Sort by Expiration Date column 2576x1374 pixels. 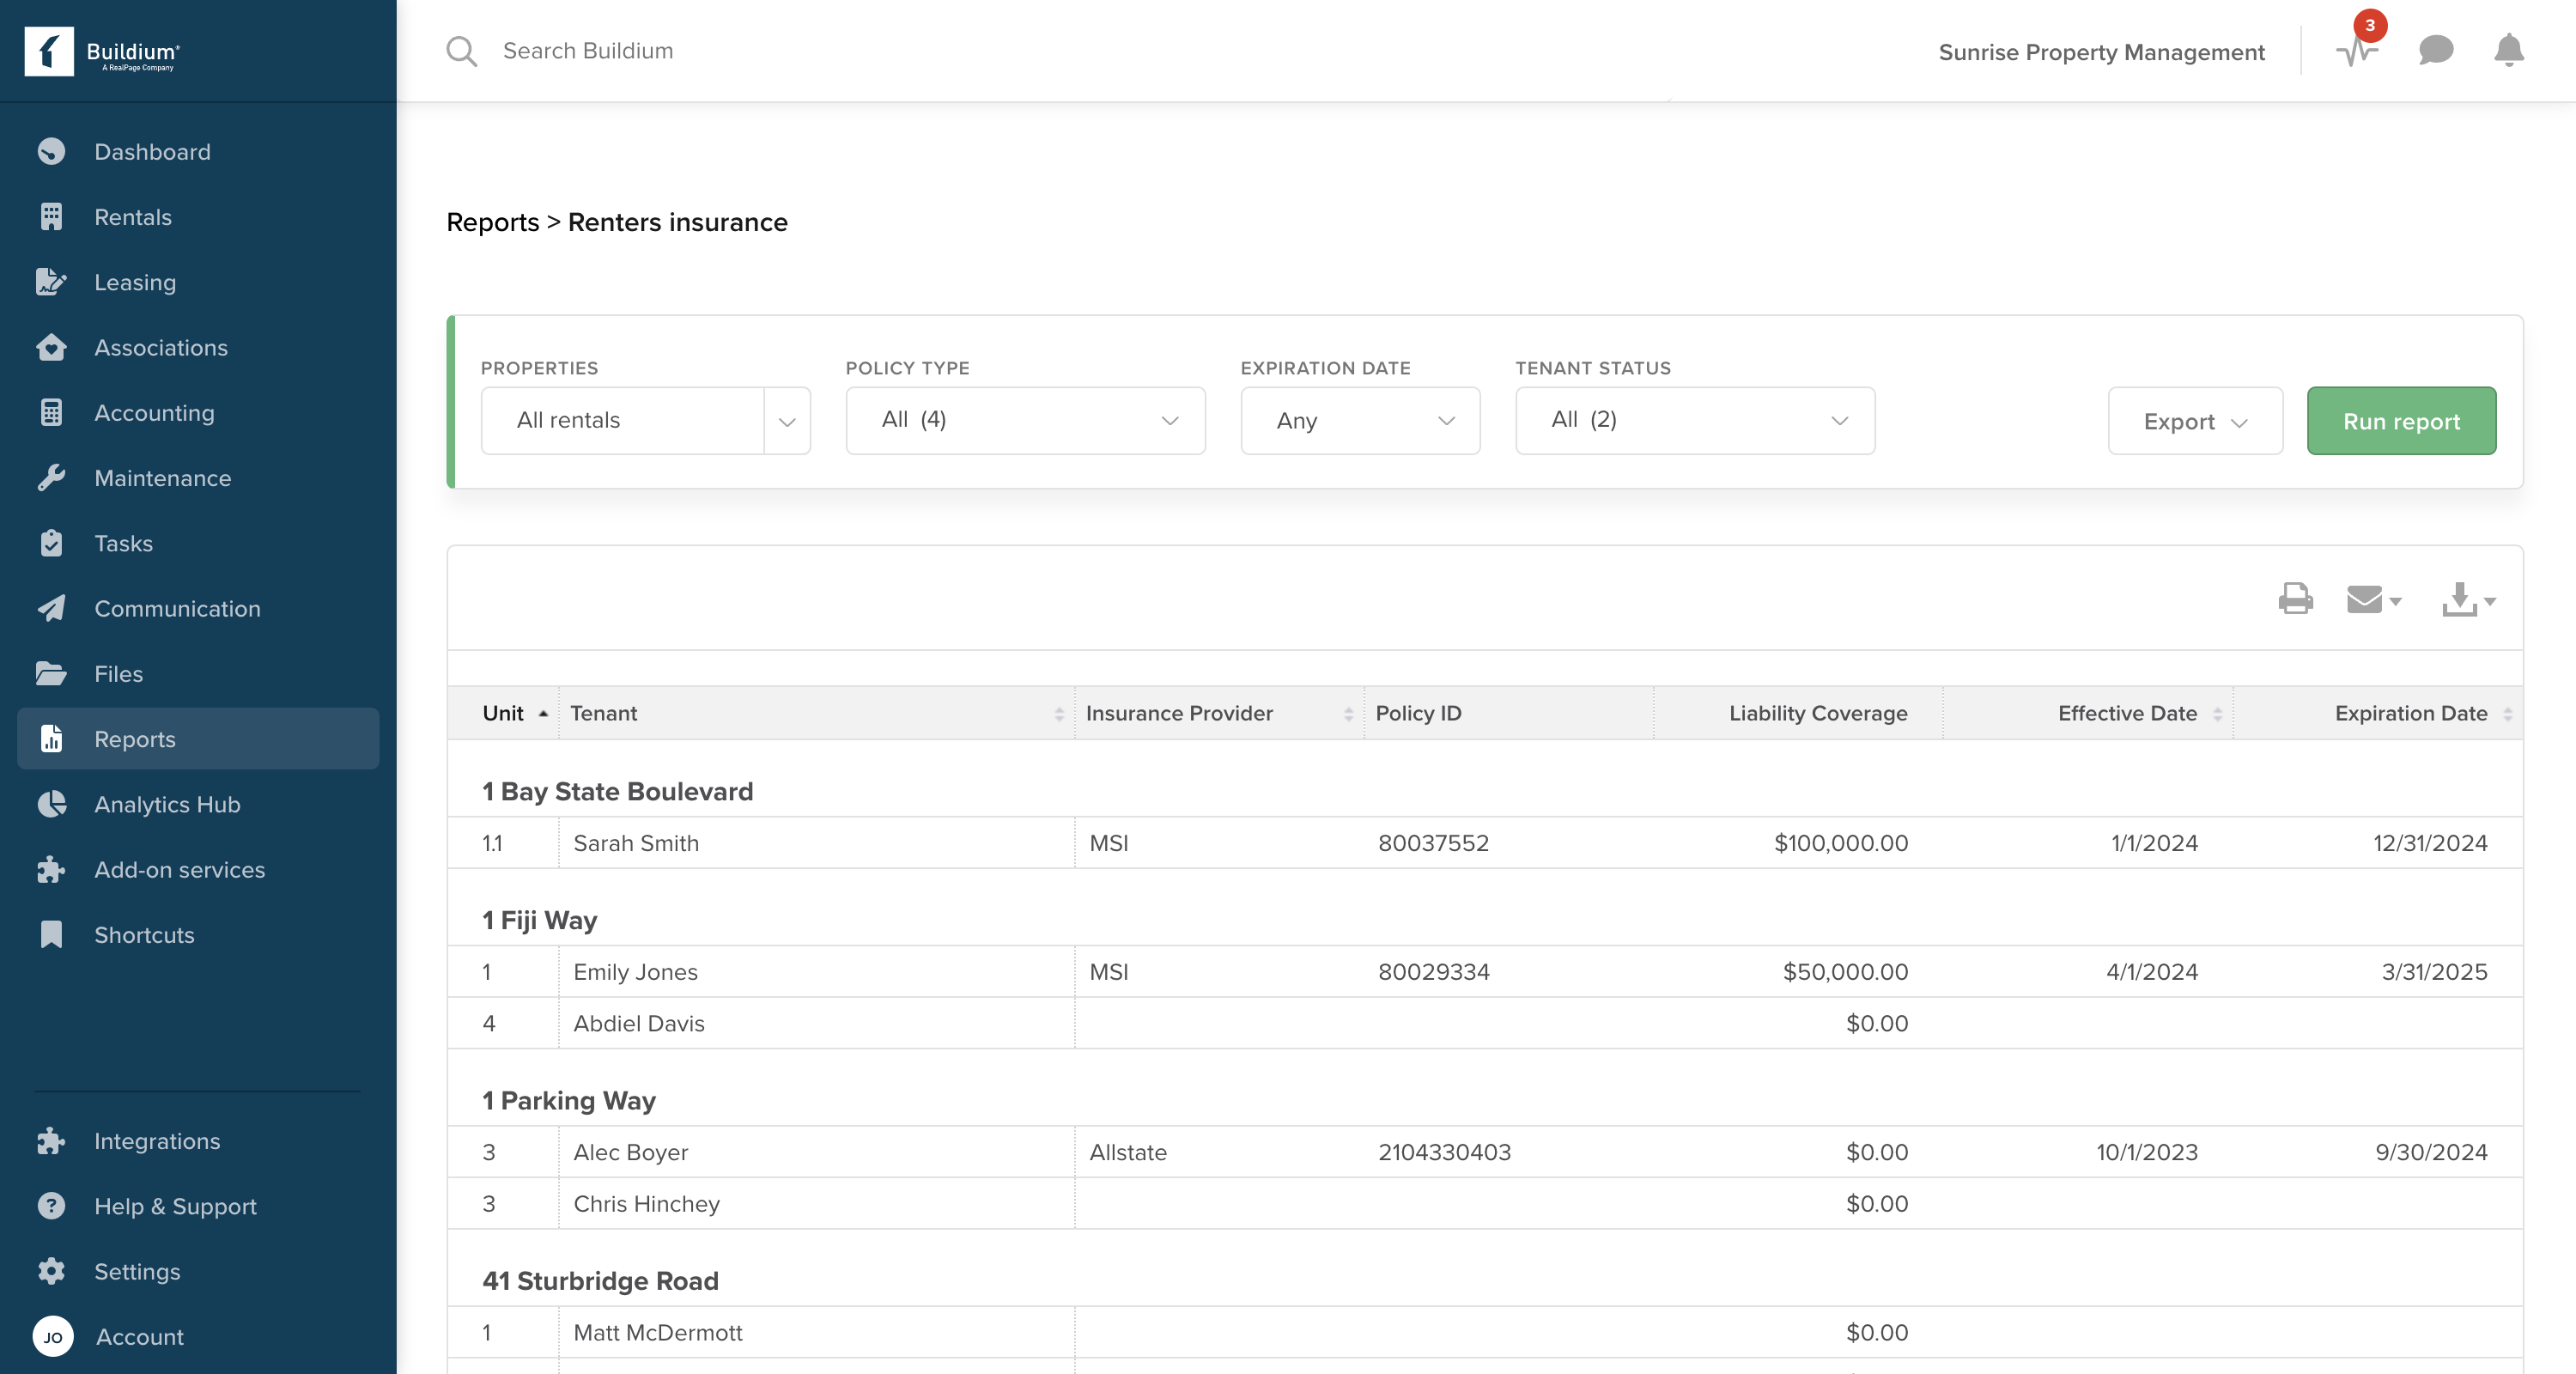2410,713
